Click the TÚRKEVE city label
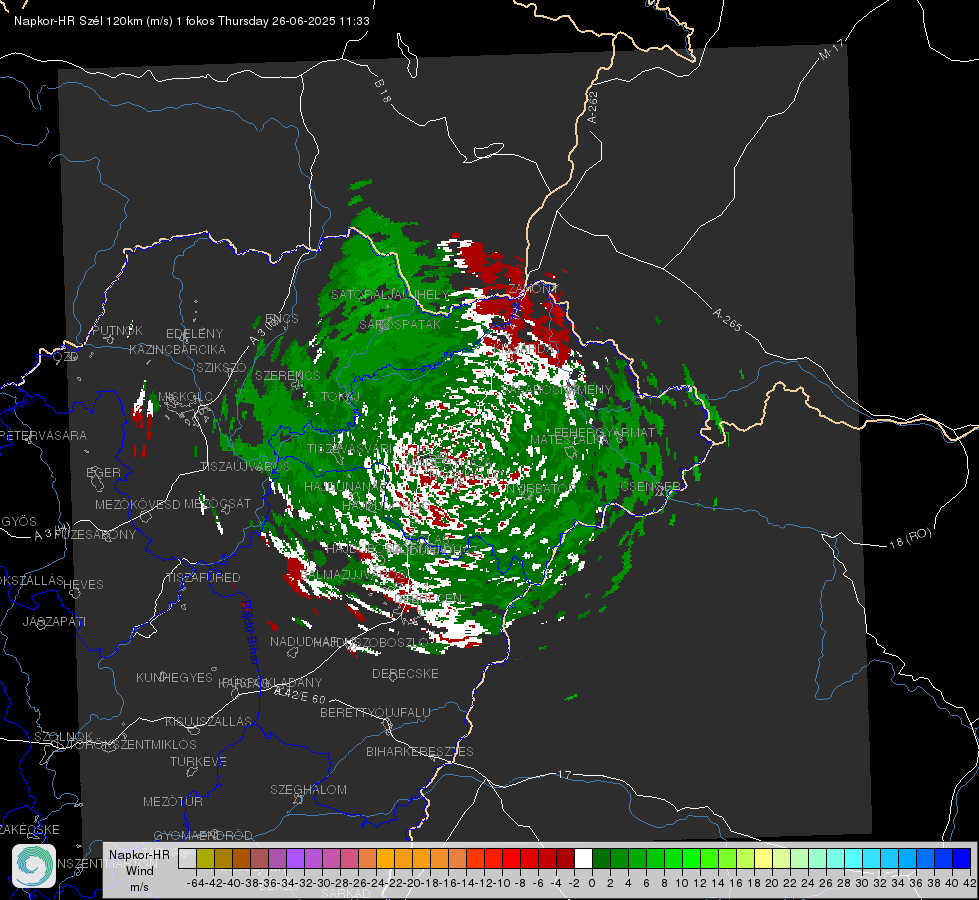The image size is (979, 900). click(x=199, y=762)
